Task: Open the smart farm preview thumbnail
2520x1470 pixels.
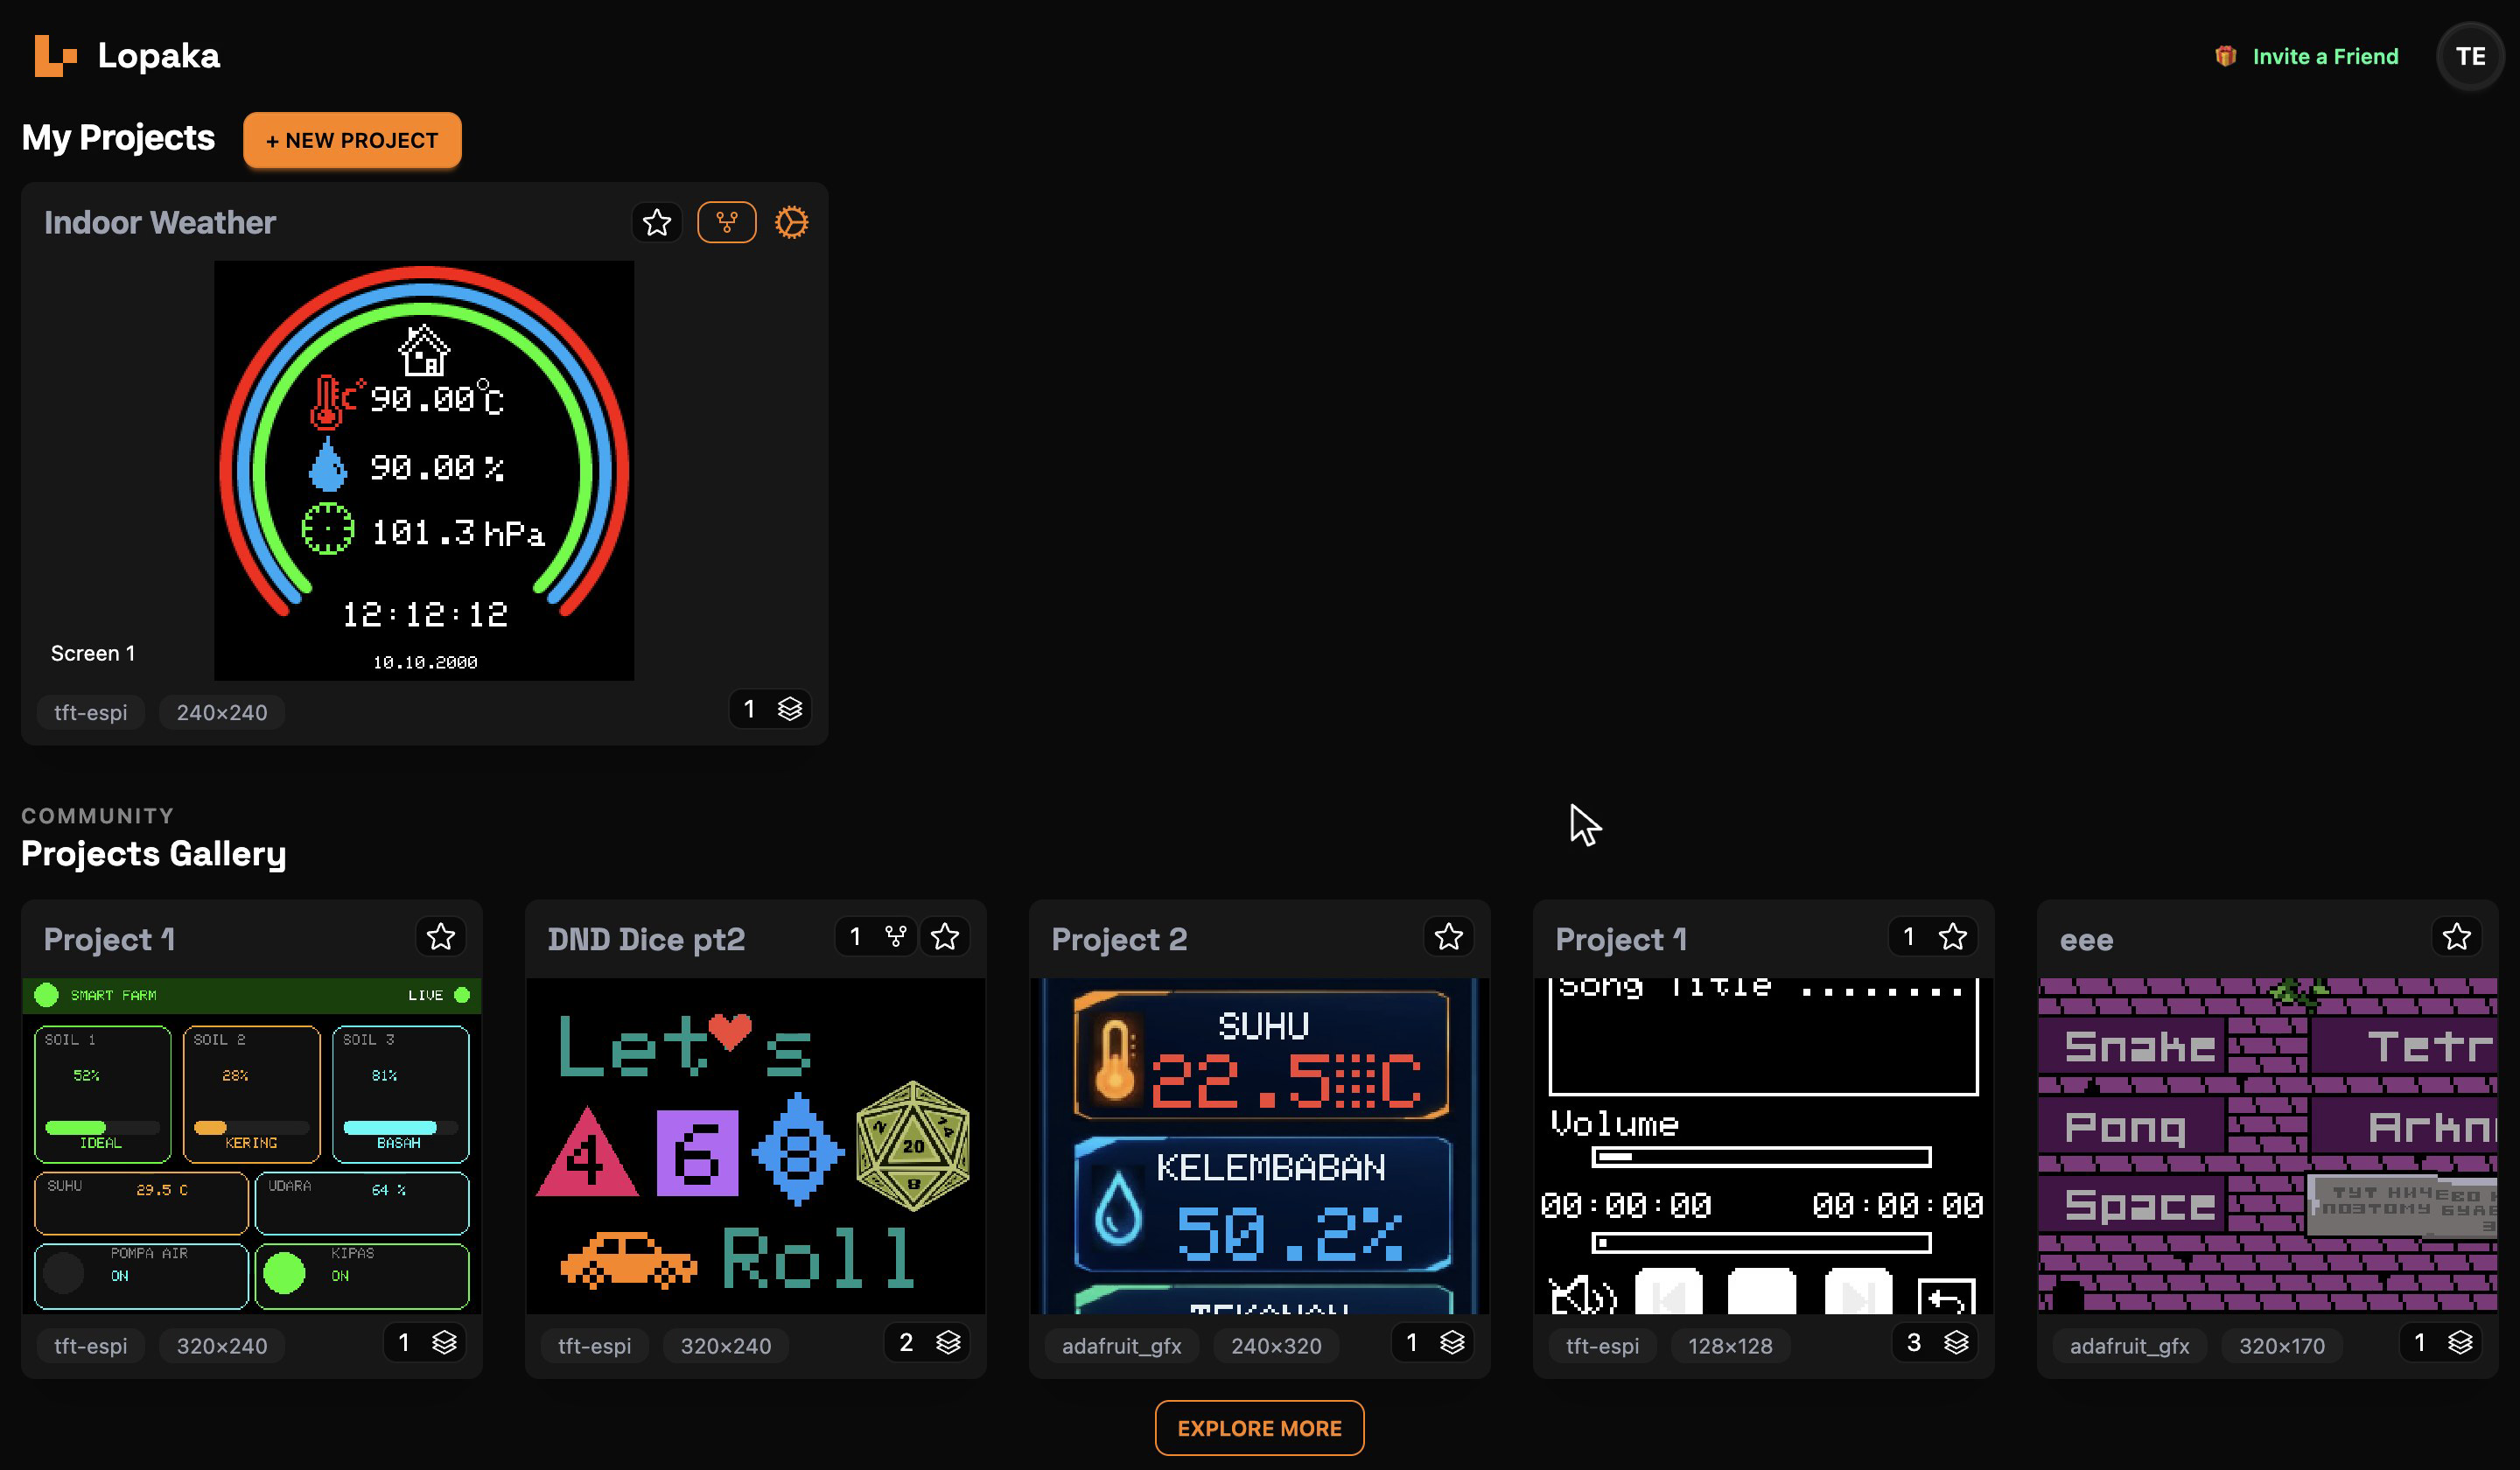Action: pyautogui.click(x=252, y=1146)
